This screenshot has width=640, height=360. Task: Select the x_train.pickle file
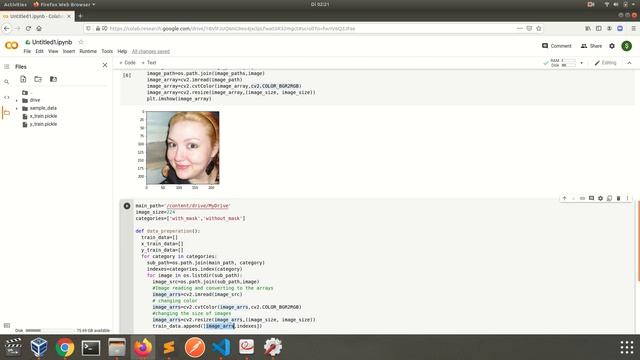tap(43, 116)
